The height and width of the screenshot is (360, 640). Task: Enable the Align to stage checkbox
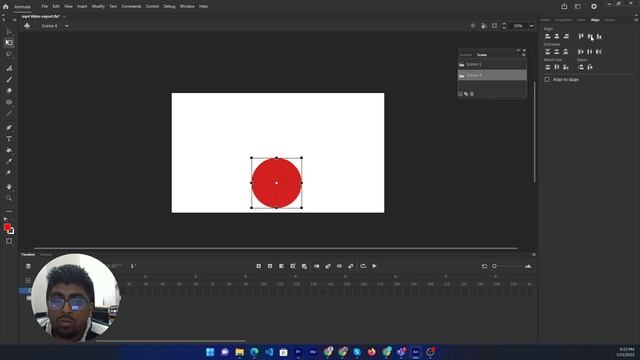(x=547, y=80)
